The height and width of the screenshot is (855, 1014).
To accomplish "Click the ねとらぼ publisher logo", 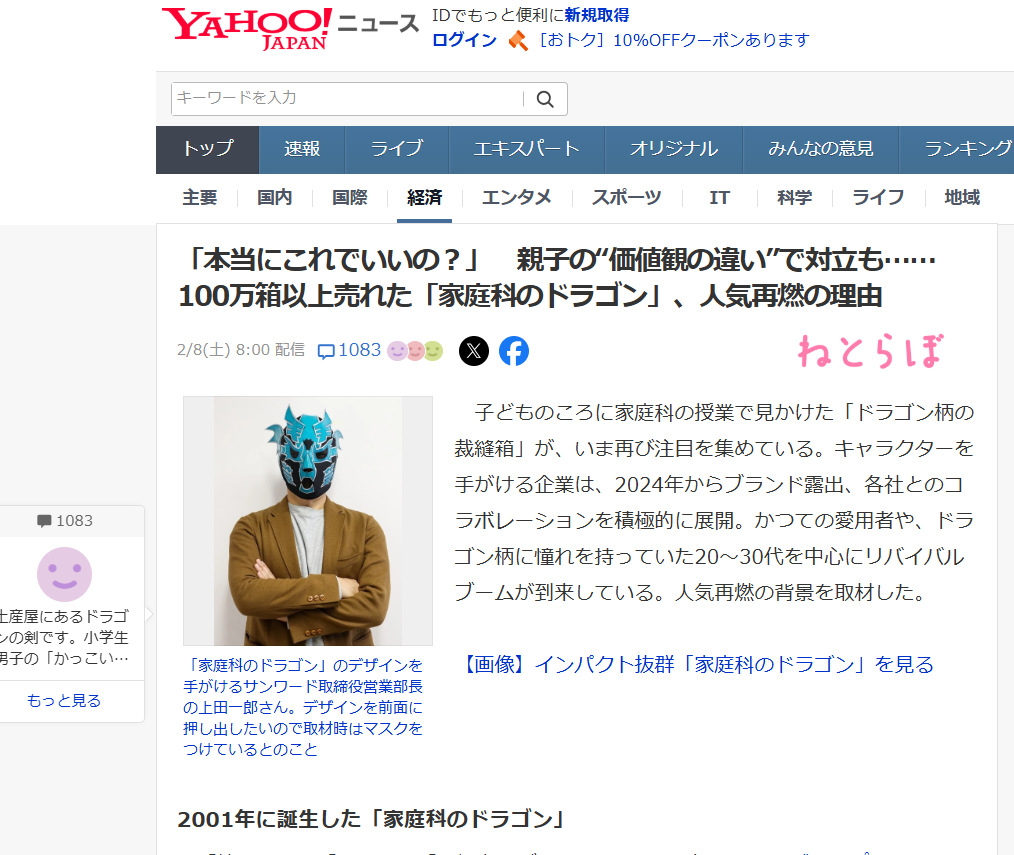I will click(870, 350).
